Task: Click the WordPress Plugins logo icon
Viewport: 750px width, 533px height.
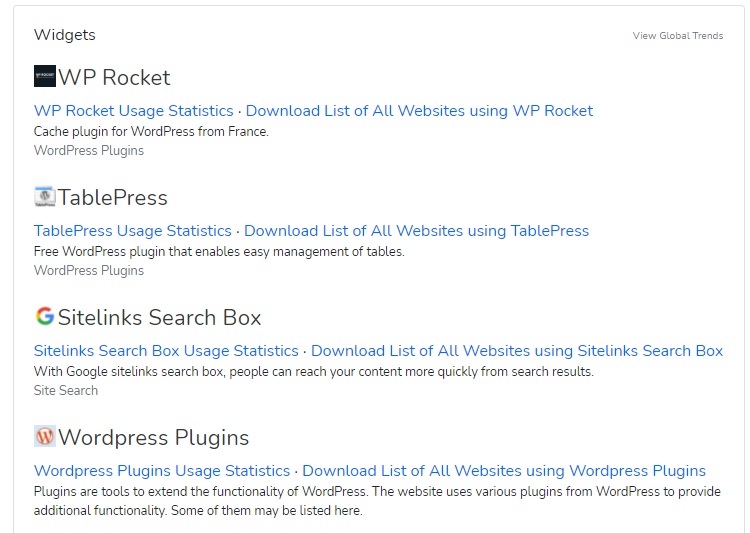Action: click(45, 436)
